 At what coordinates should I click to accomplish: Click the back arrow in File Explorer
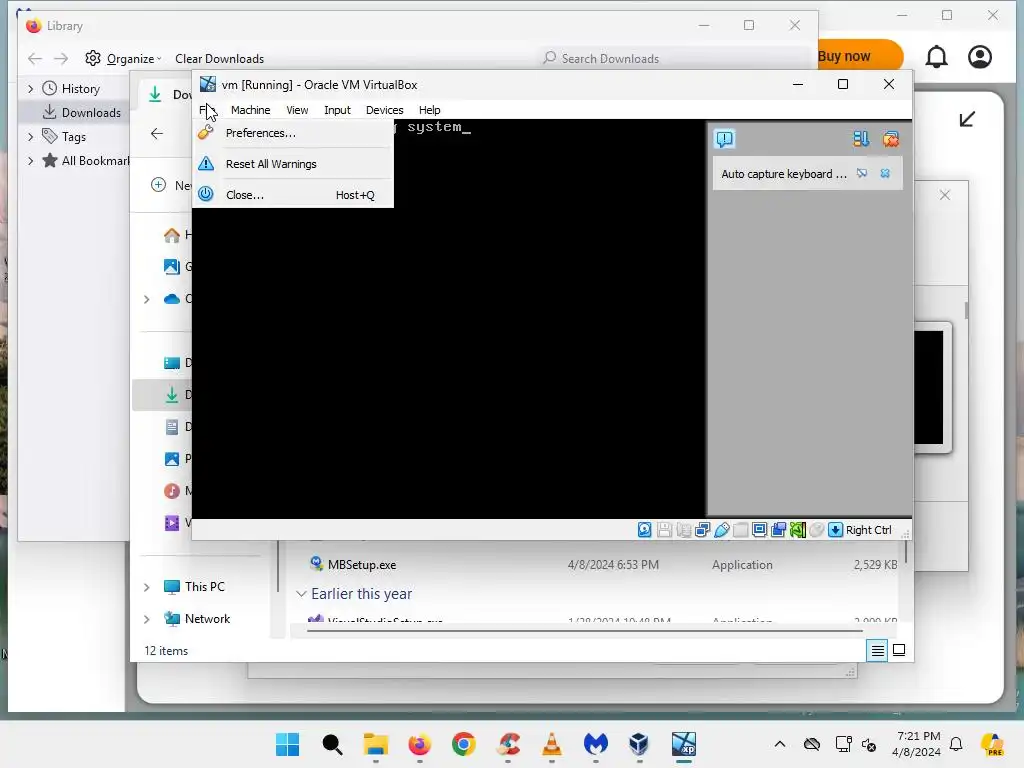[x=157, y=134]
